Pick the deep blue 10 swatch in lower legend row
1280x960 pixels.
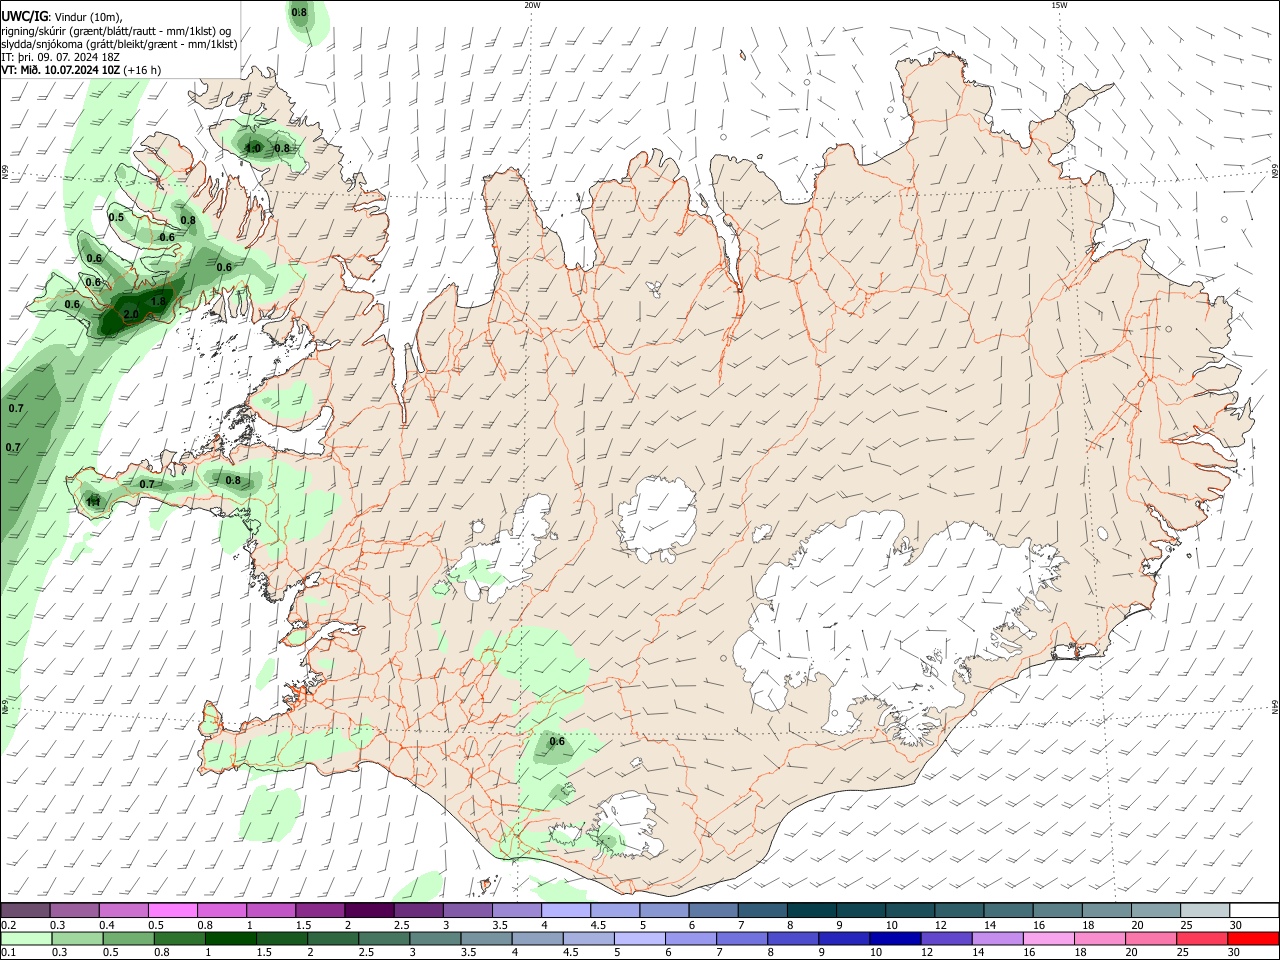click(894, 939)
